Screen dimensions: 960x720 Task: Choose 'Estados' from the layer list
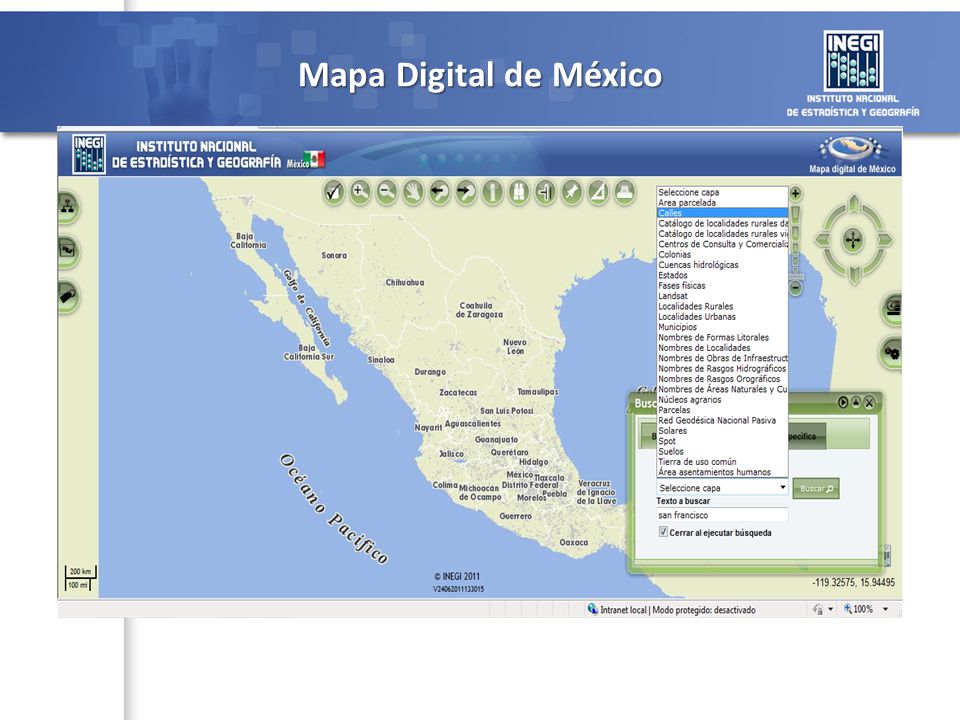[x=722, y=276]
